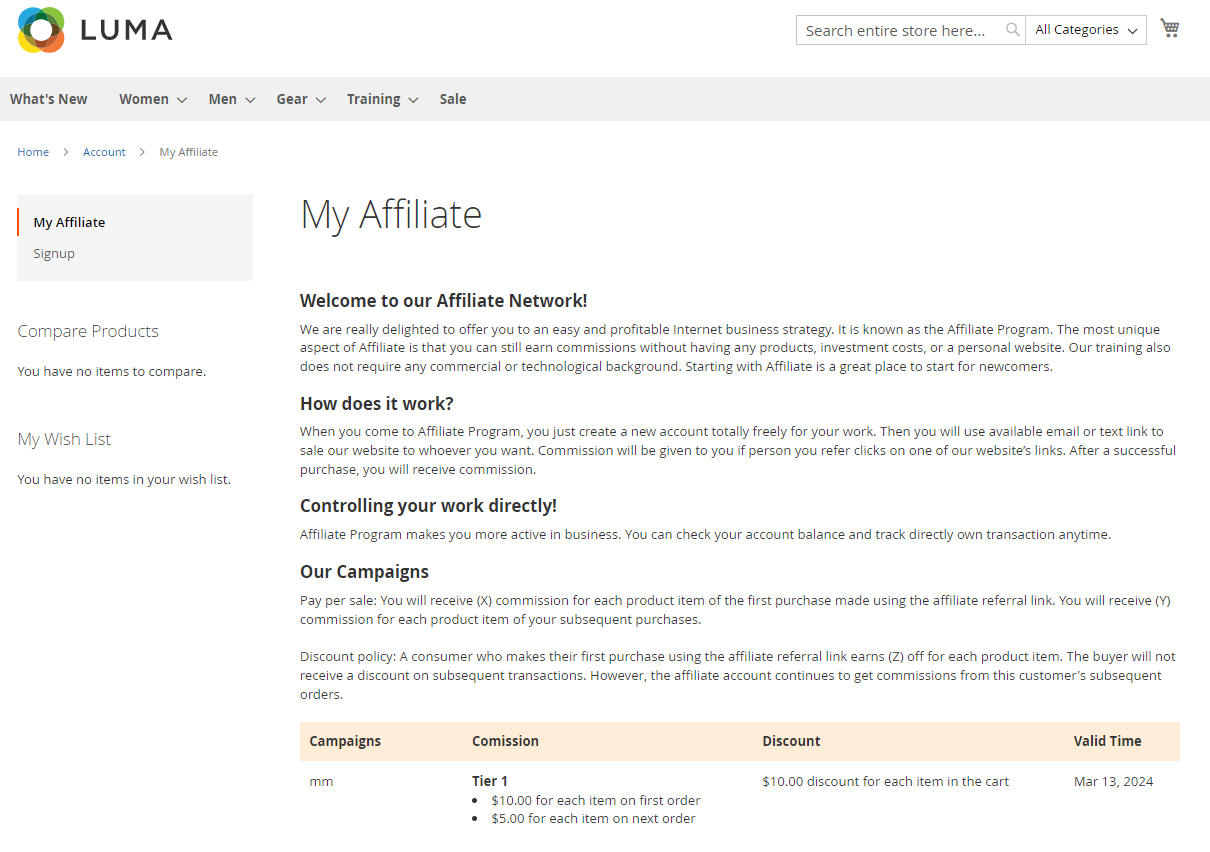Image resolution: width=1210 pixels, height=852 pixels.
Task: Click the Campaigns column header
Action: pyautogui.click(x=345, y=741)
